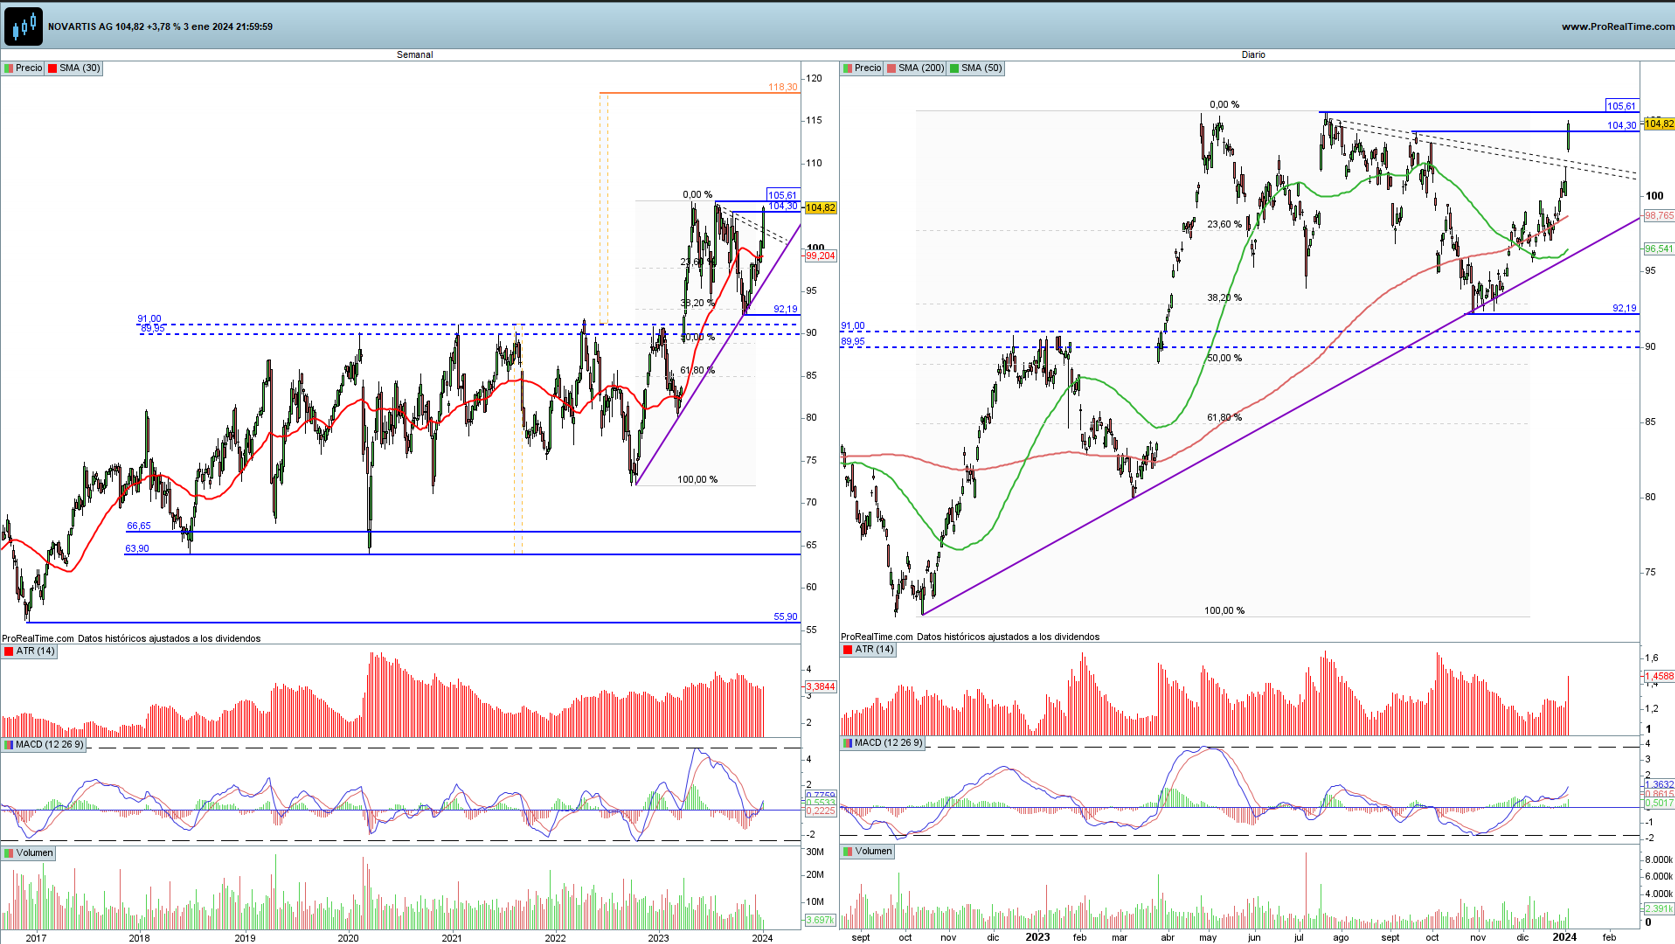Viewport: 1675px width, 944px height.
Task: Click the Volumen label in the Diario panel
Action: point(867,851)
